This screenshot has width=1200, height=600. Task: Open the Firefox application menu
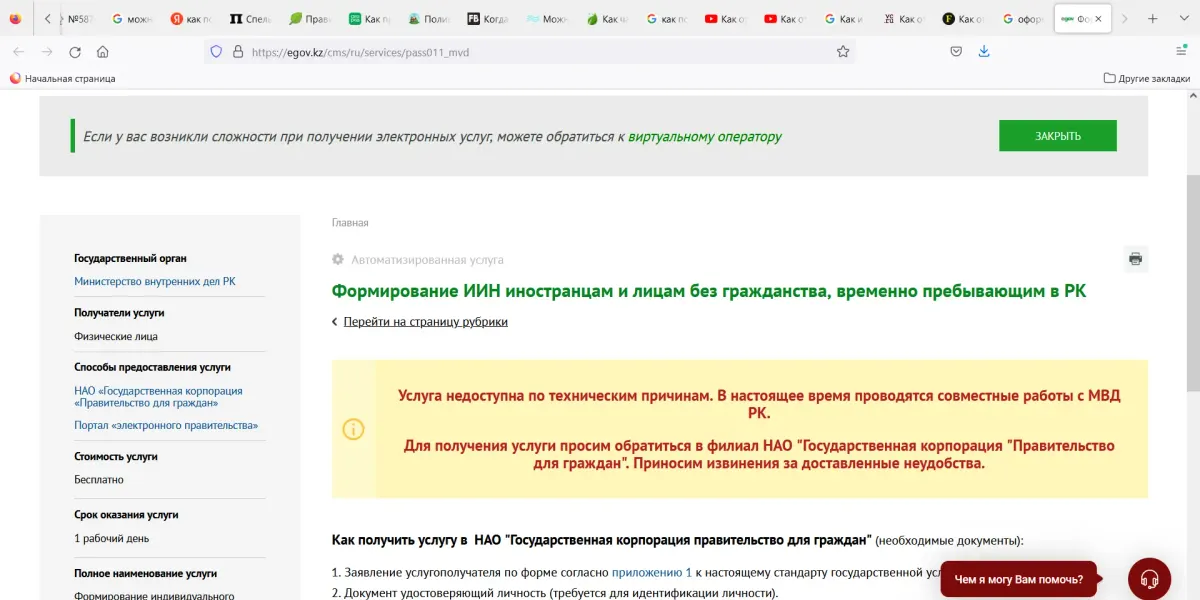pos(1181,52)
